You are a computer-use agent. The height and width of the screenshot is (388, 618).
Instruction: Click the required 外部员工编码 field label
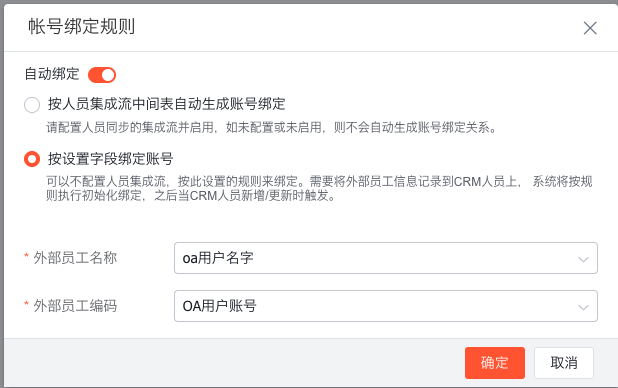click(x=75, y=306)
